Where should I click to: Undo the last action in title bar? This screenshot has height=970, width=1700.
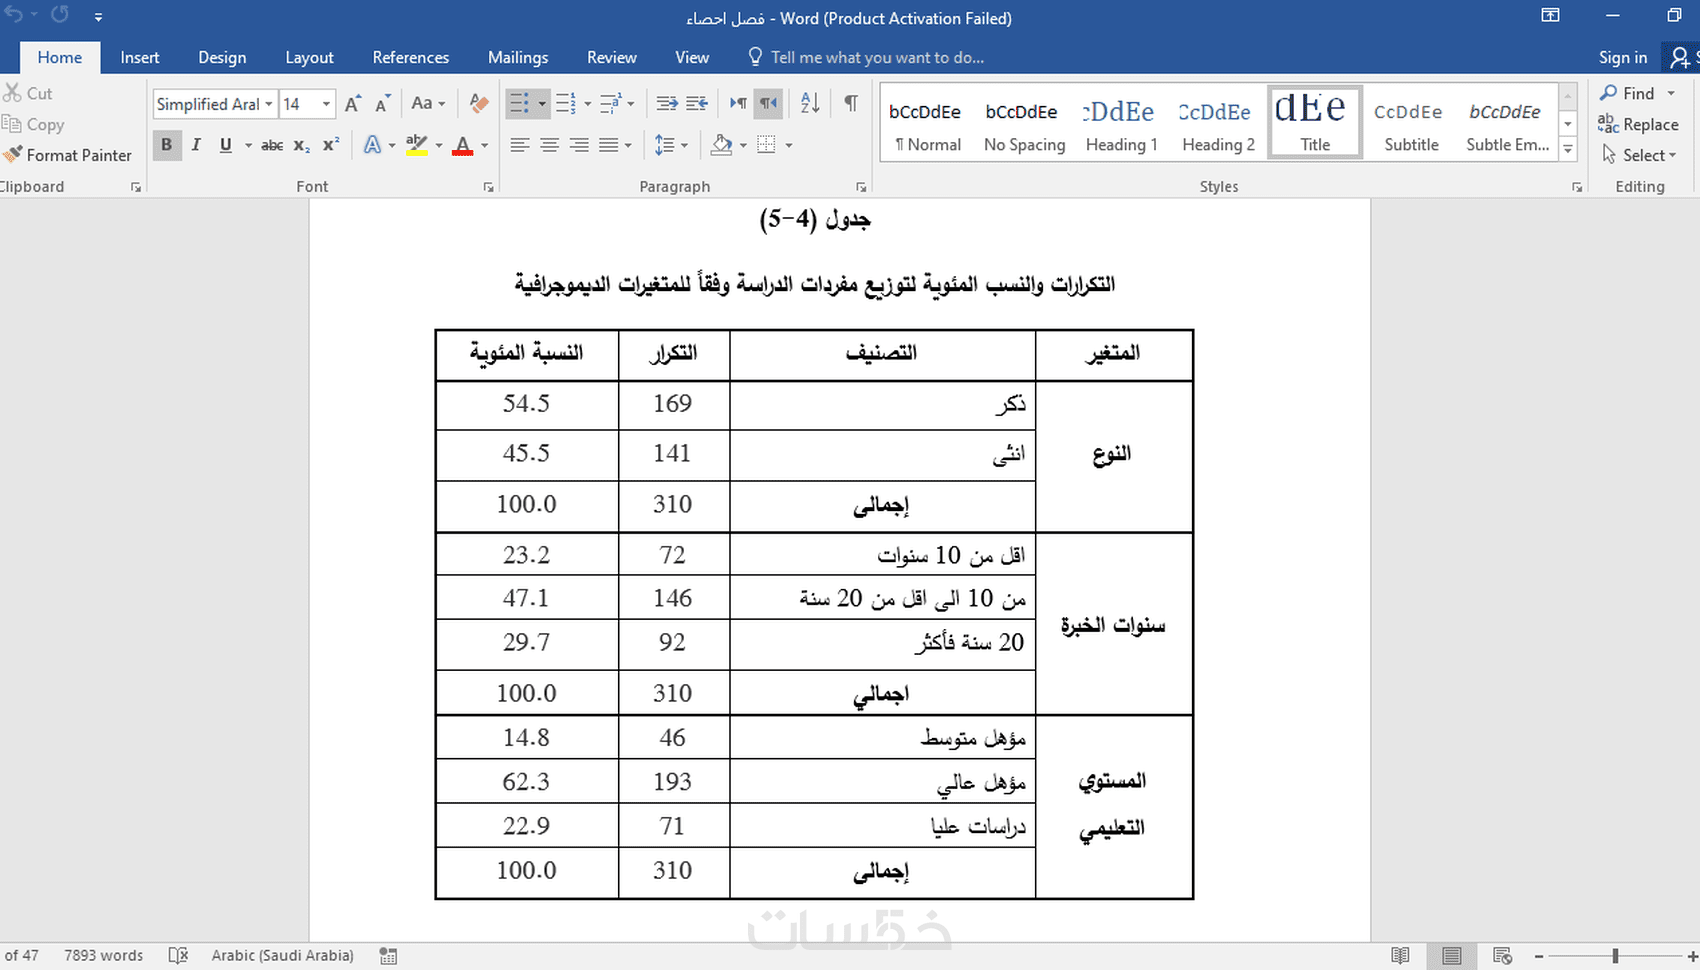[x=13, y=15]
